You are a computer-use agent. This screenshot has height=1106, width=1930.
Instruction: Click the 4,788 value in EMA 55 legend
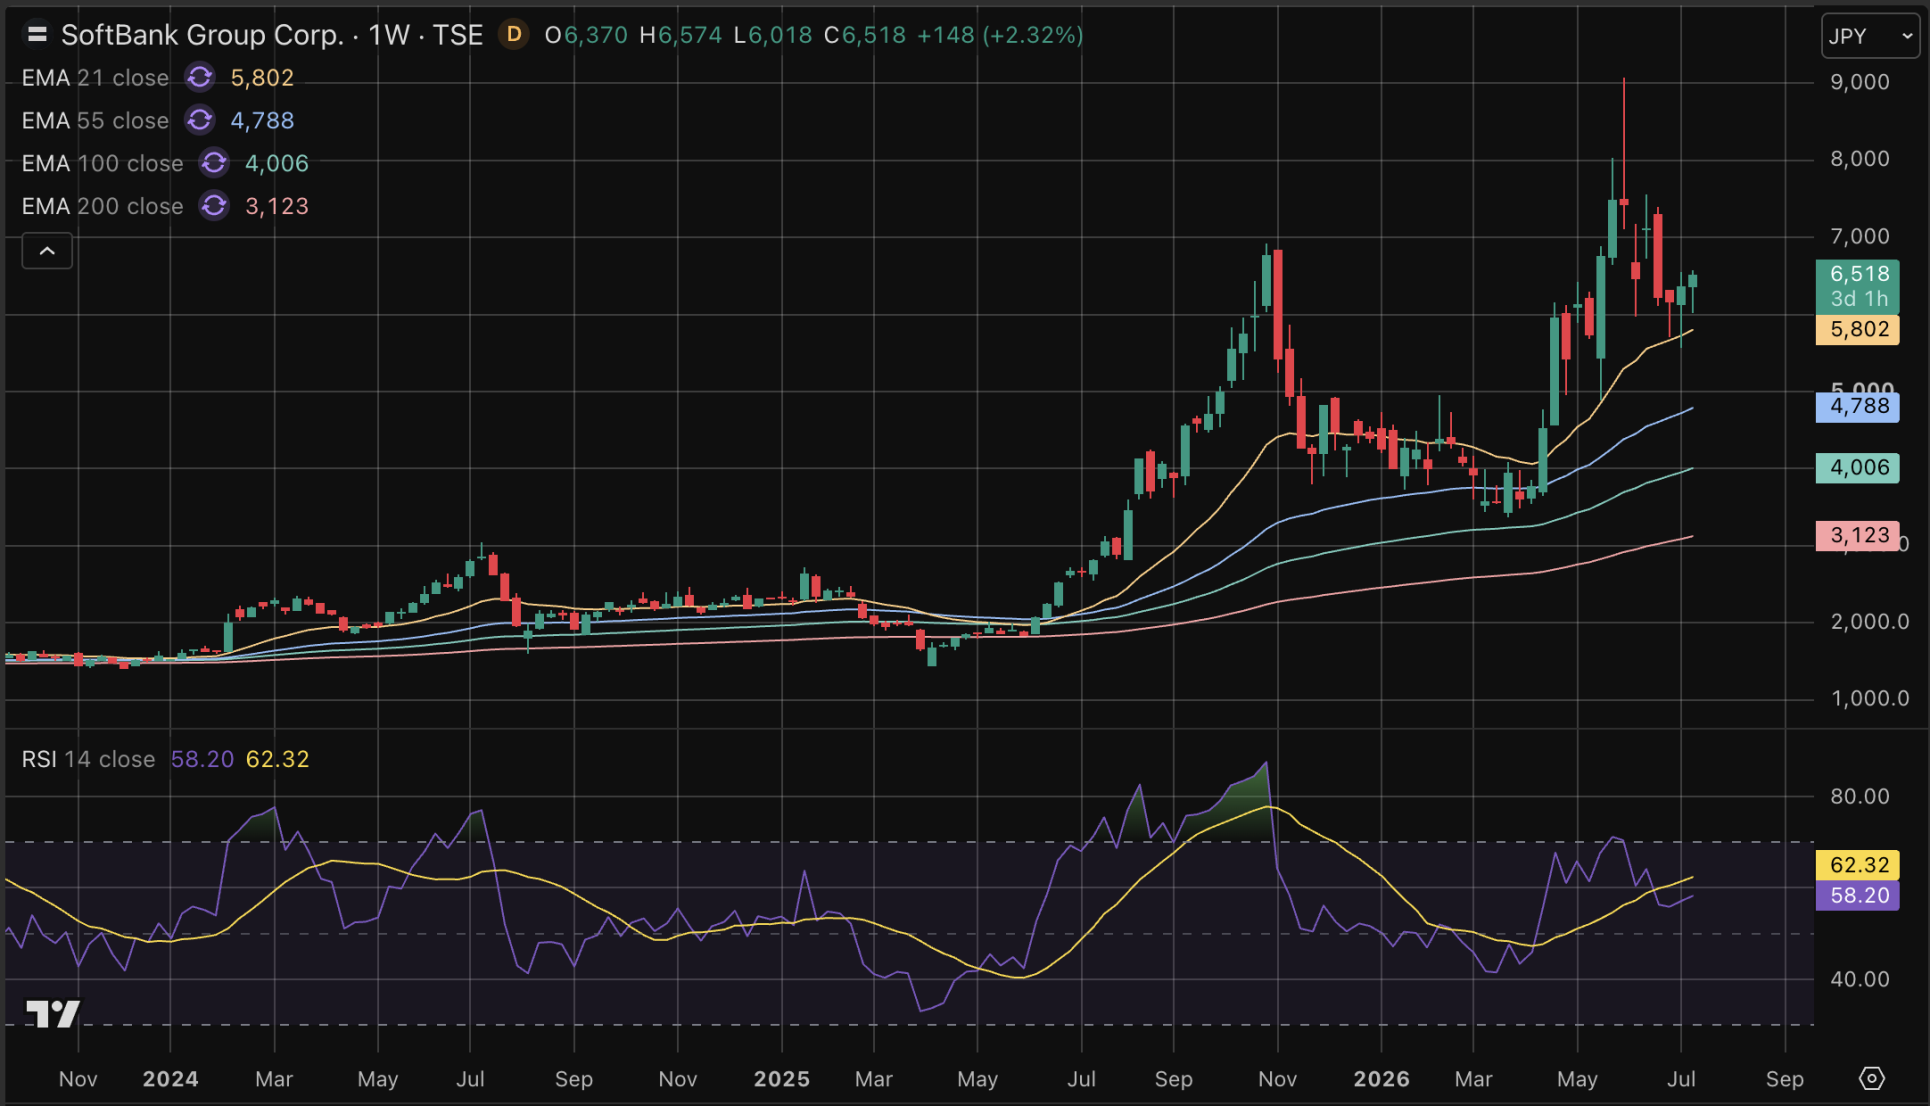coord(262,121)
